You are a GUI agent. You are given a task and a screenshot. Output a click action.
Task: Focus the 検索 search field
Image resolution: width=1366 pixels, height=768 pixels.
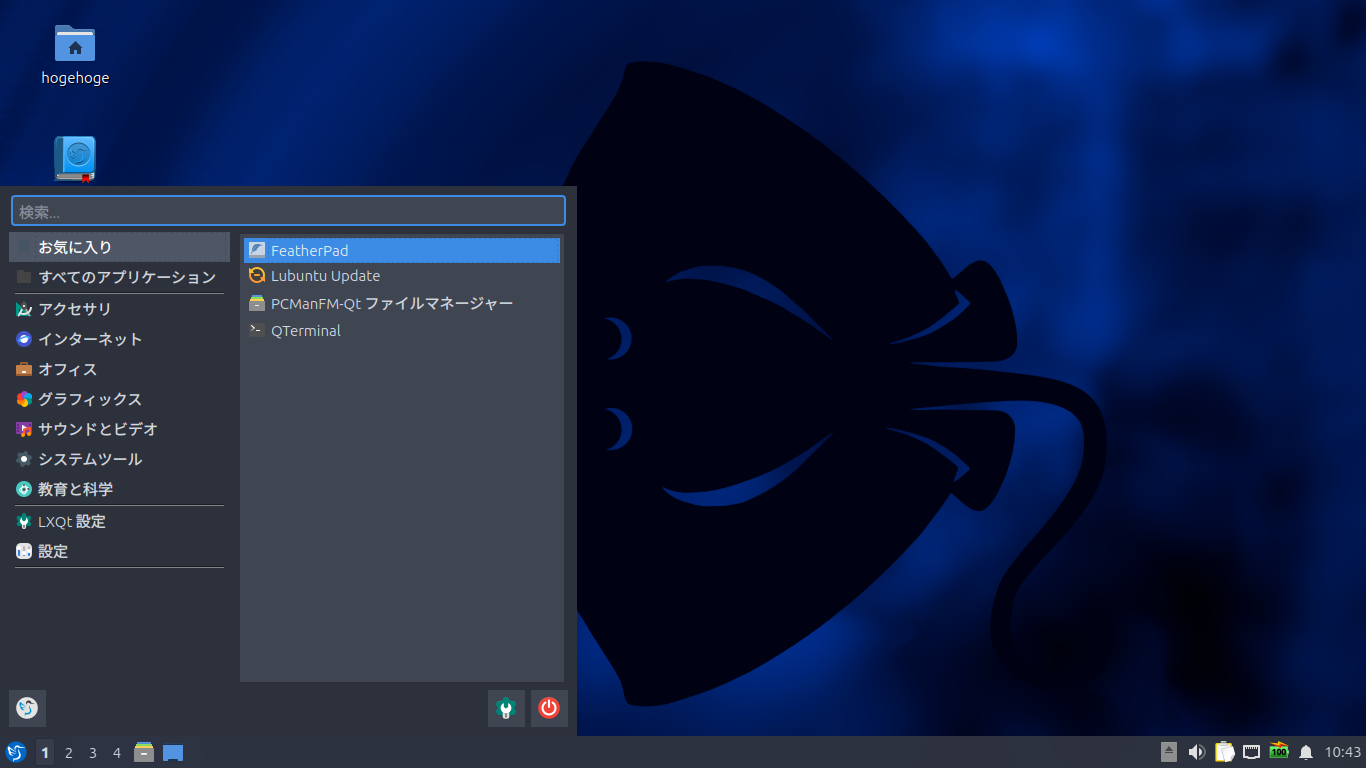tap(288, 211)
